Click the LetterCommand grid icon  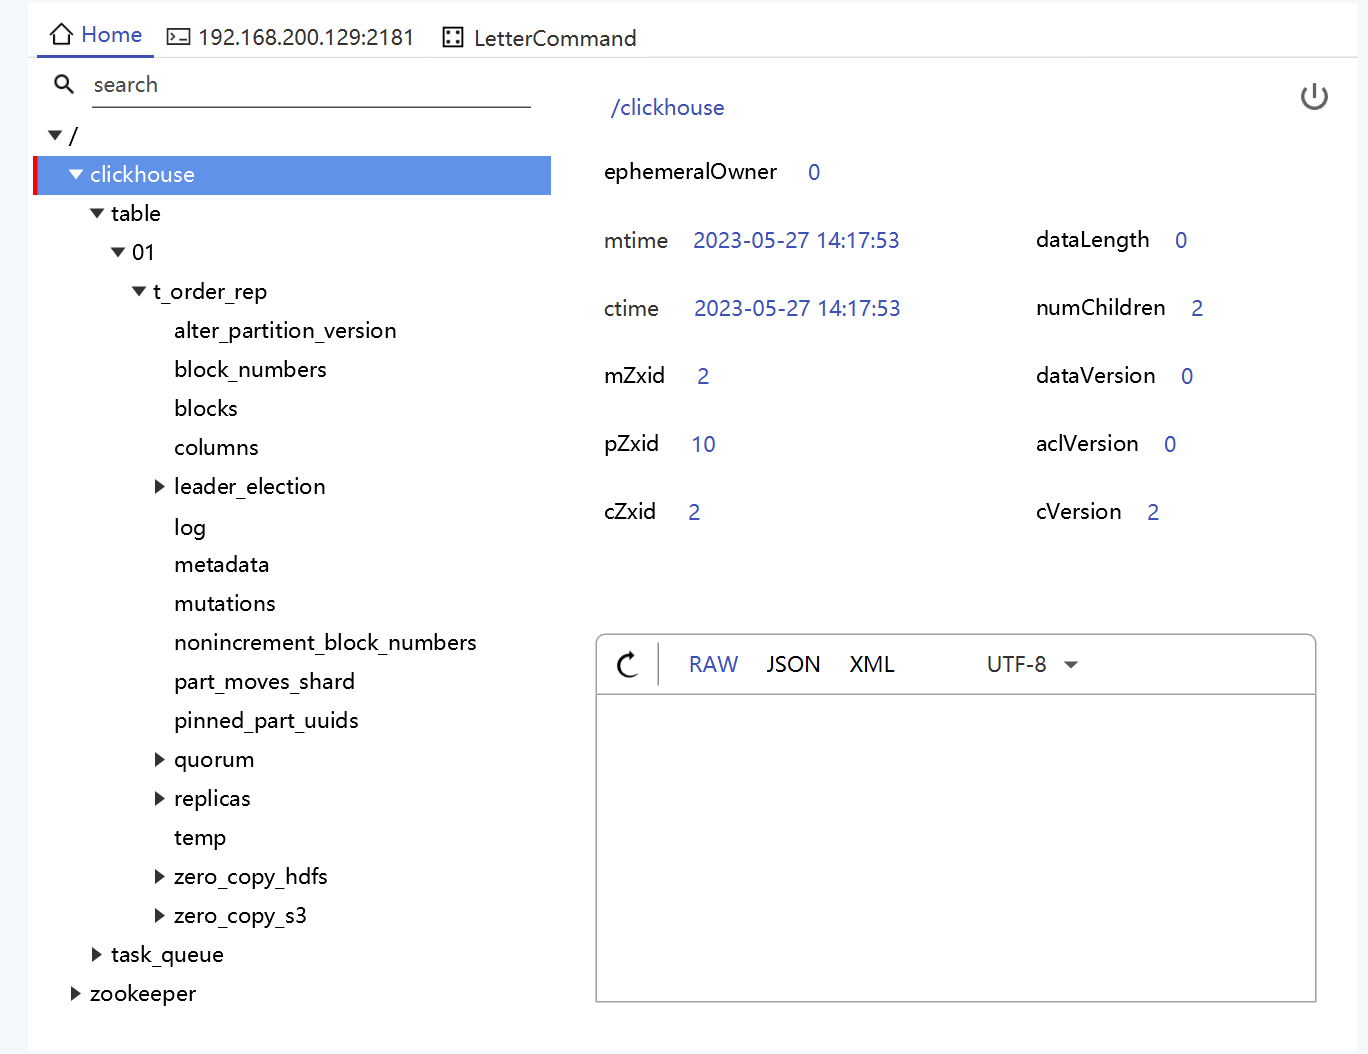453,38
